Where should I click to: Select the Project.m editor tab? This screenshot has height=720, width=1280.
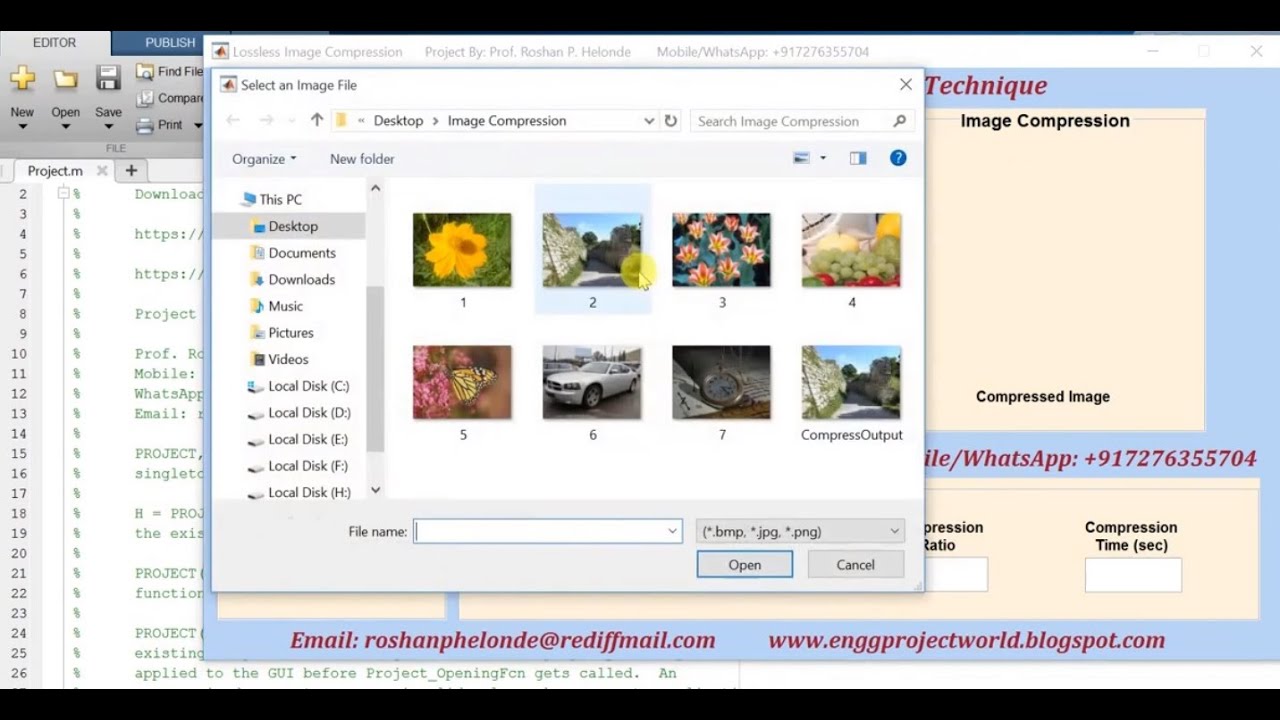coord(55,171)
